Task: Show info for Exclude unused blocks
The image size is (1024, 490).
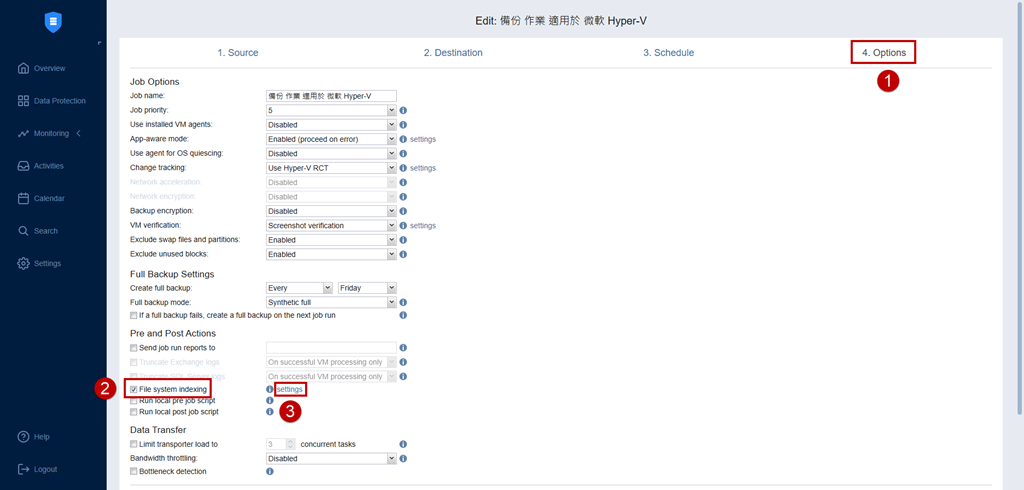Action: [x=403, y=254]
